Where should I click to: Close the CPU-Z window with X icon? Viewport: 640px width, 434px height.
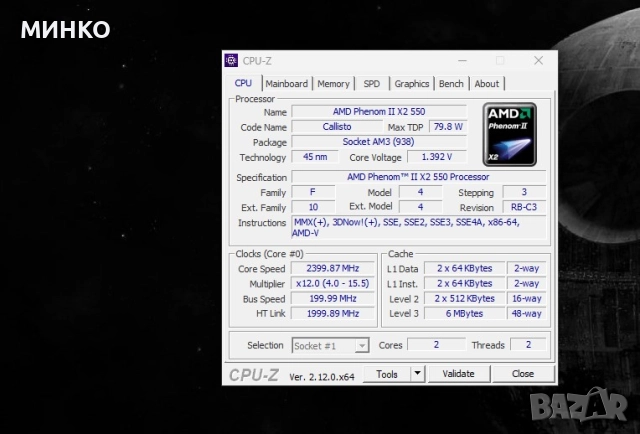pyautogui.click(x=538, y=60)
